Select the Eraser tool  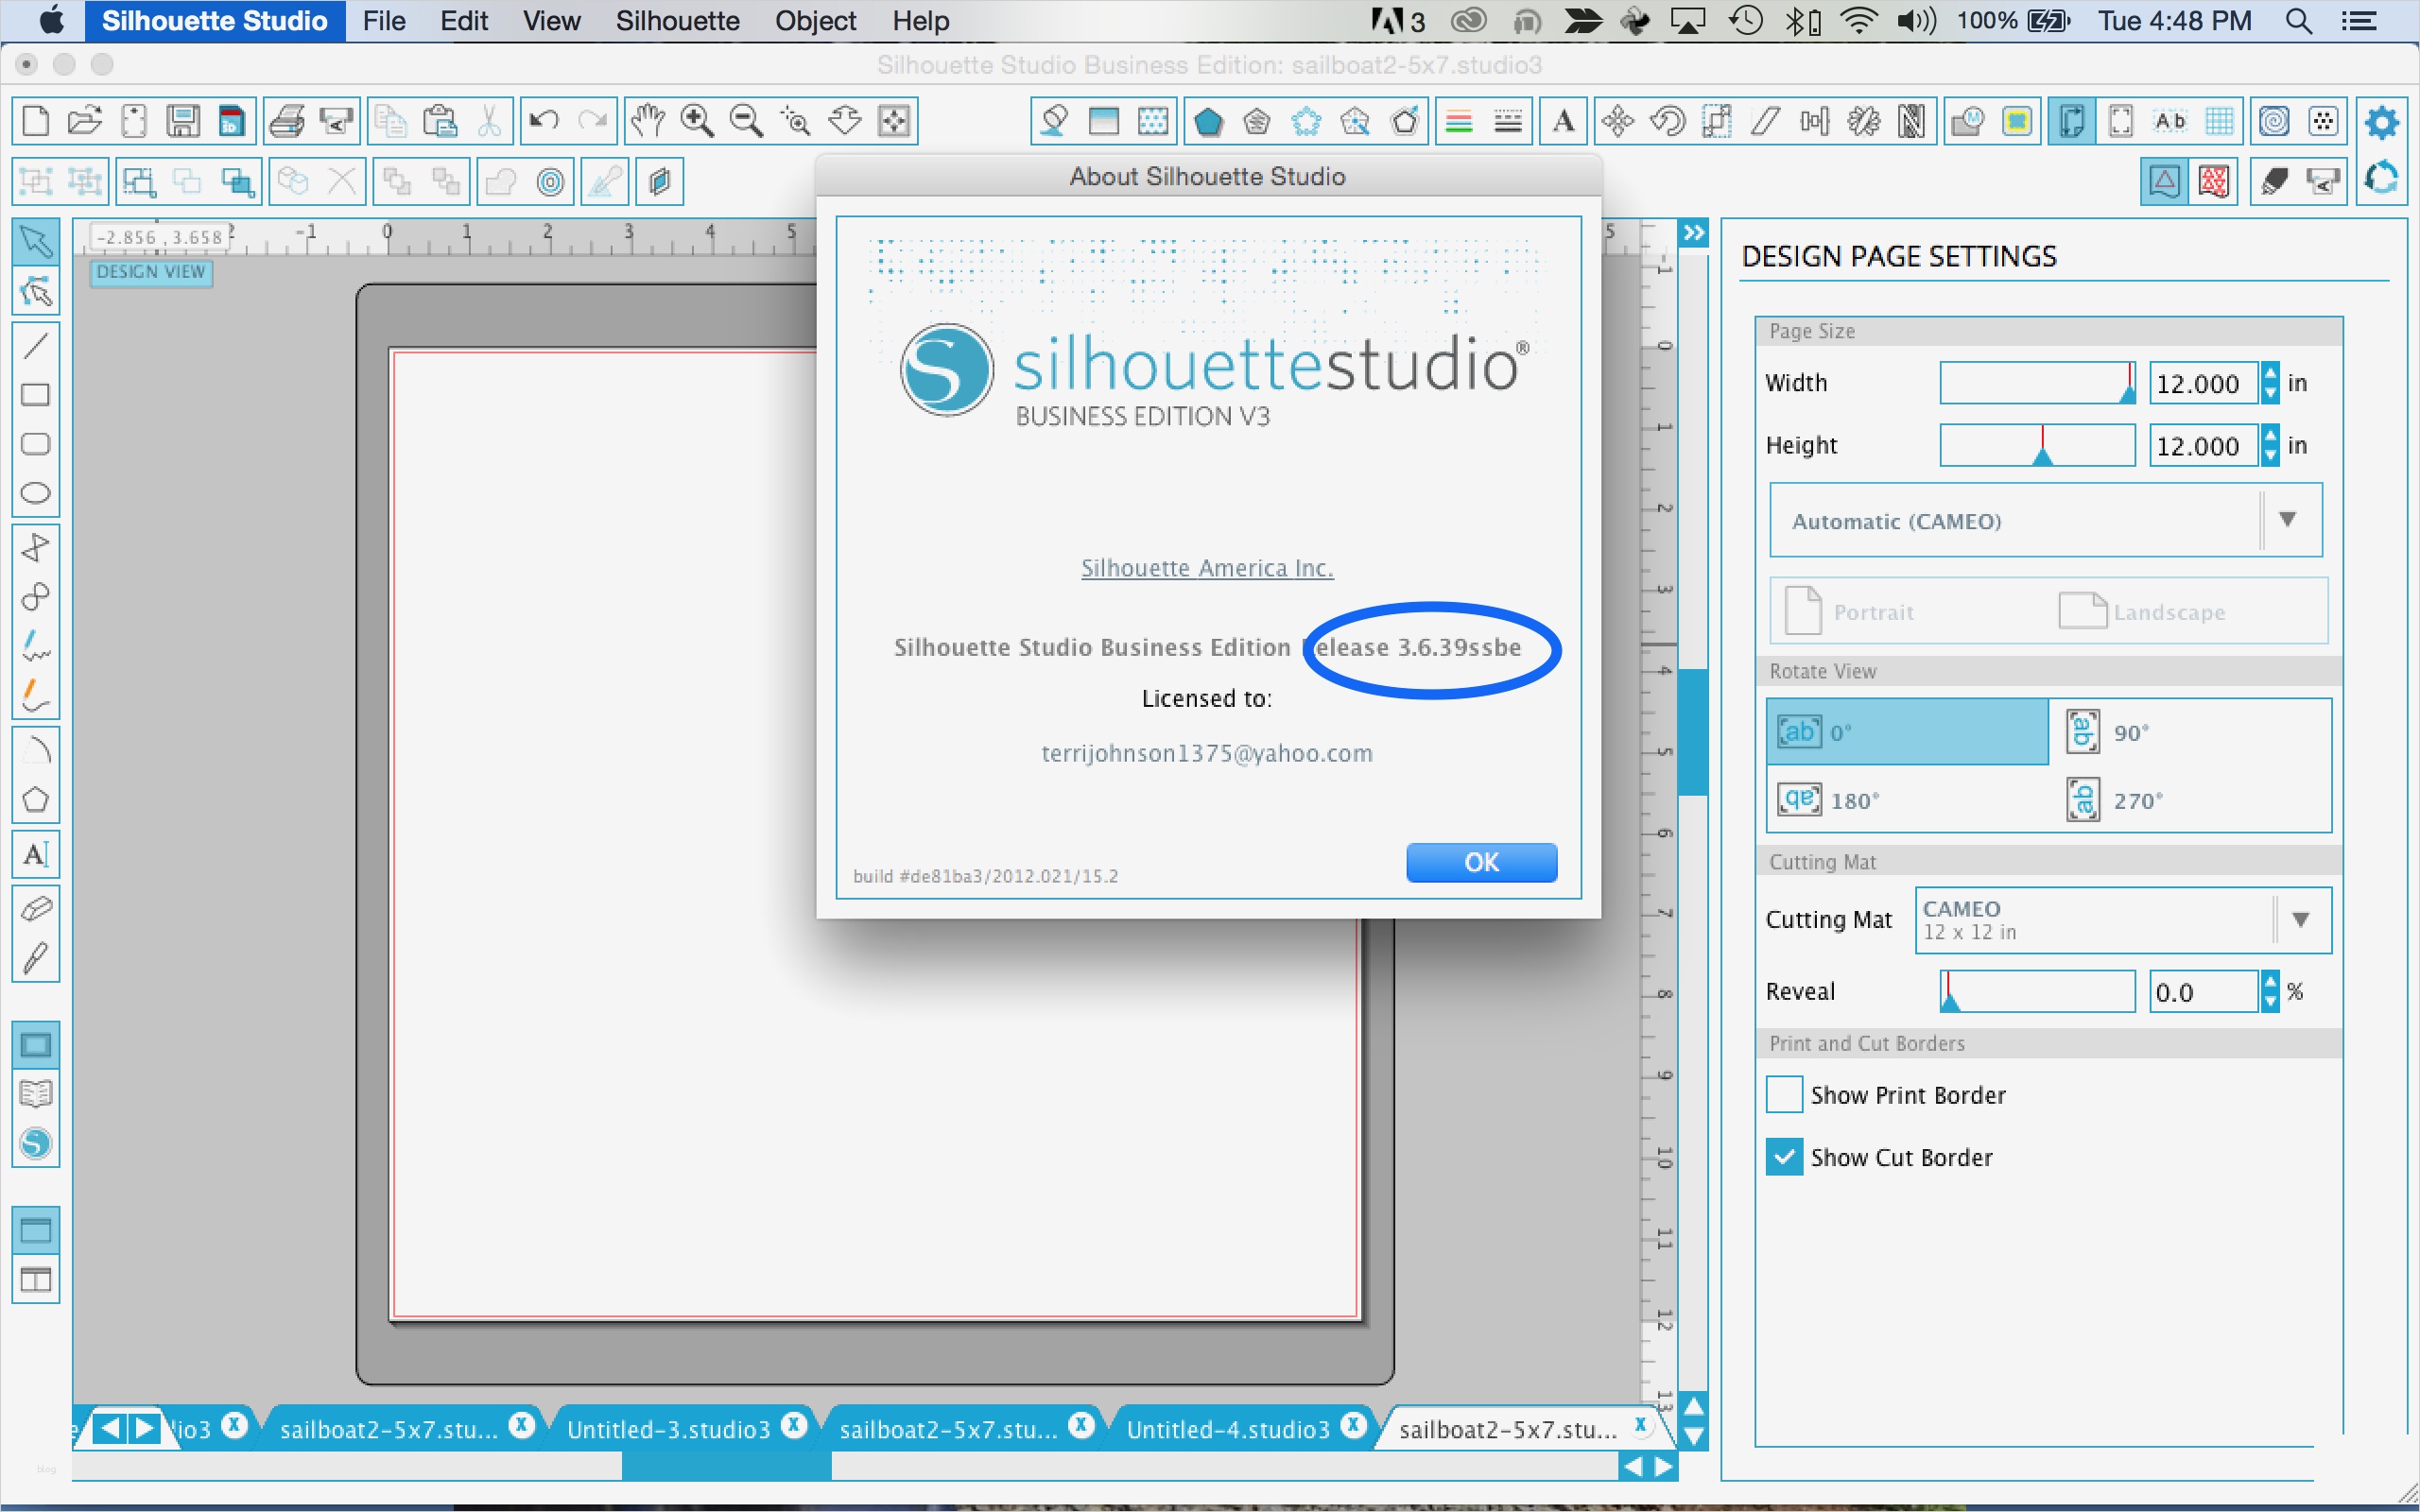tap(35, 909)
